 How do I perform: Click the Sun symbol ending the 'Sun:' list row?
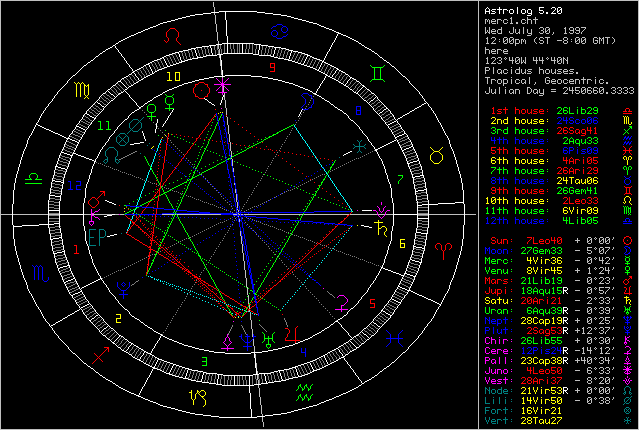[628, 241]
